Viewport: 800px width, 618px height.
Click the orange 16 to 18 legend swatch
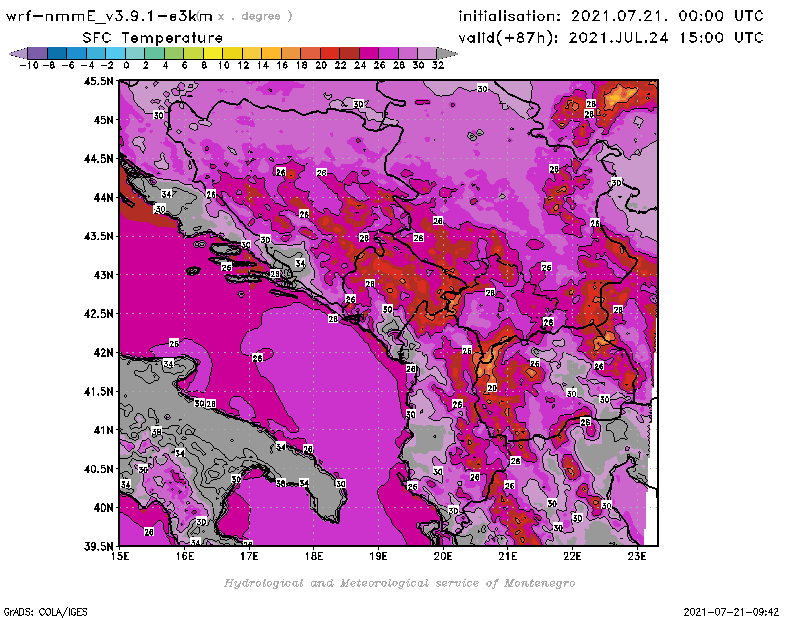(x=291, y=53)
